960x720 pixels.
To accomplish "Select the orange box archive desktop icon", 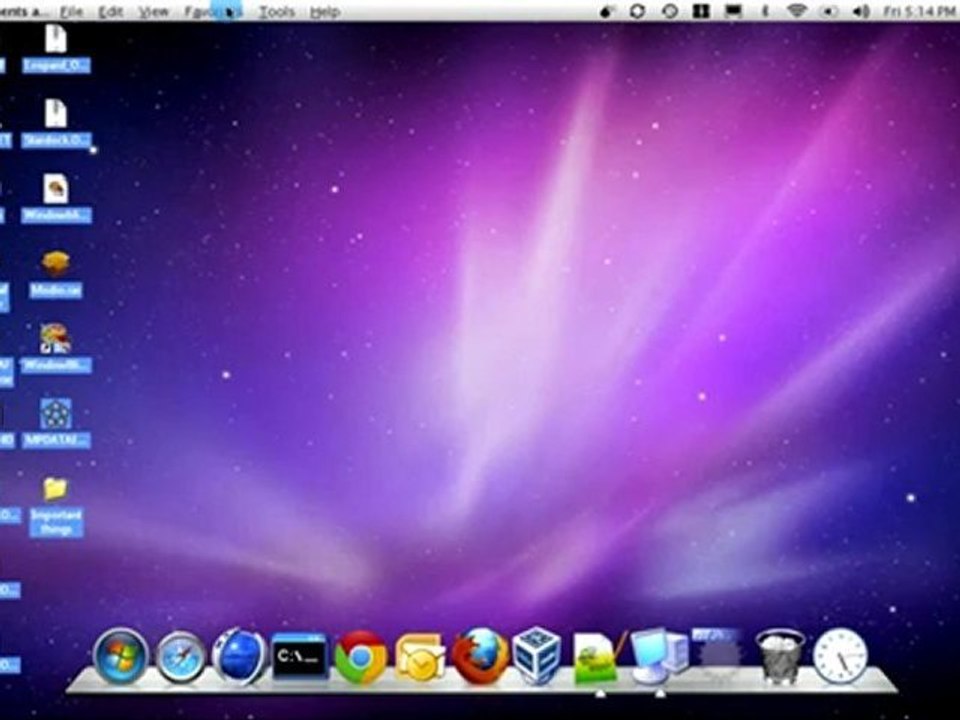I will [56, 274].
